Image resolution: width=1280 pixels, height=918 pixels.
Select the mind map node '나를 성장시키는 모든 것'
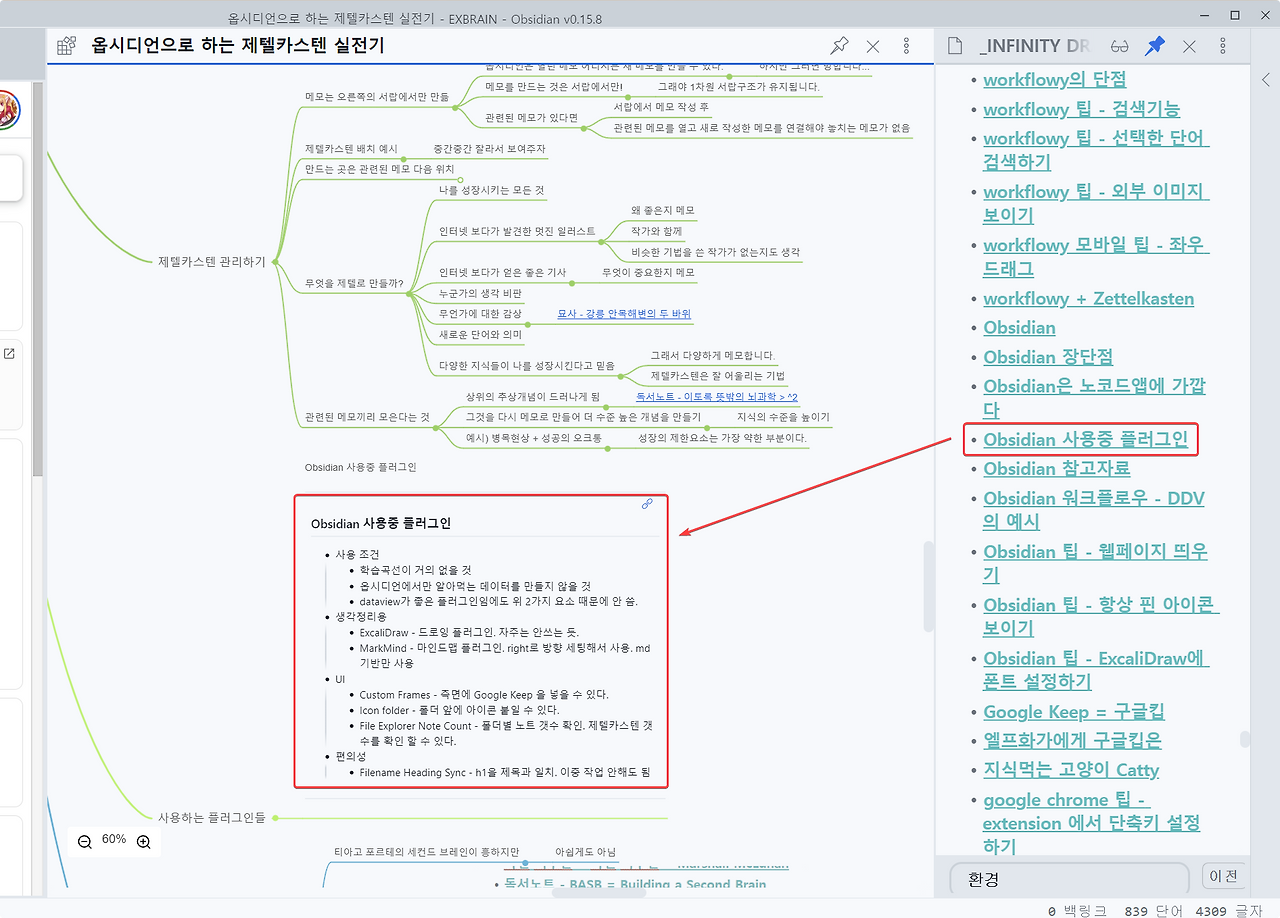click(x=493, y=190)
